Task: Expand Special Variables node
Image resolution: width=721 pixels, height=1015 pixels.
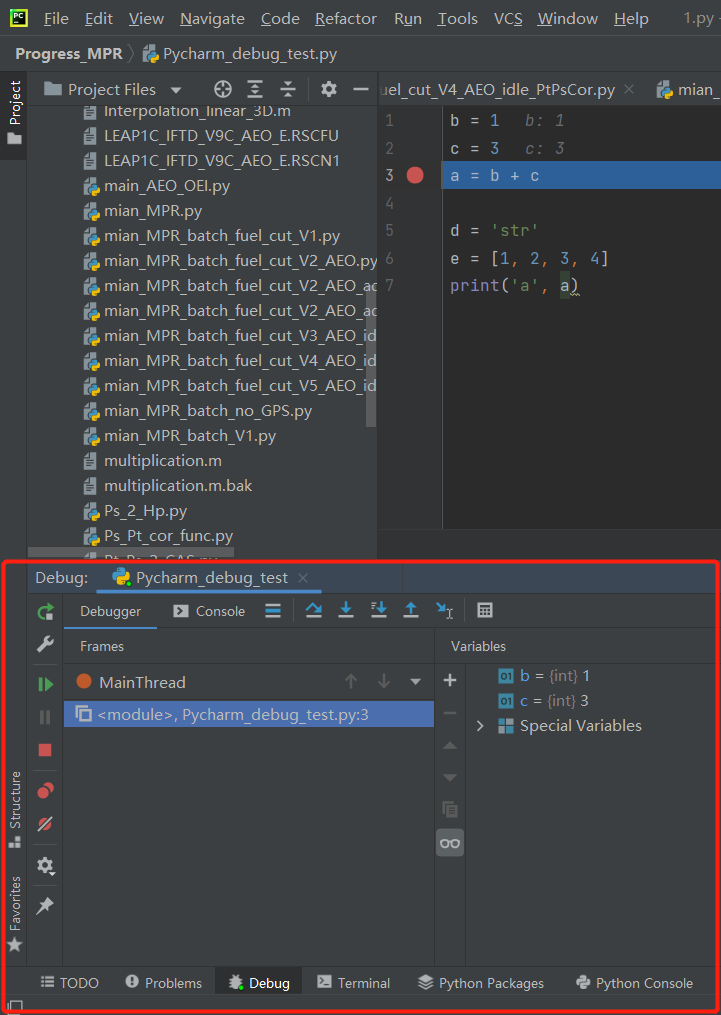Action: pyautogui.click(x=480, y=726)
